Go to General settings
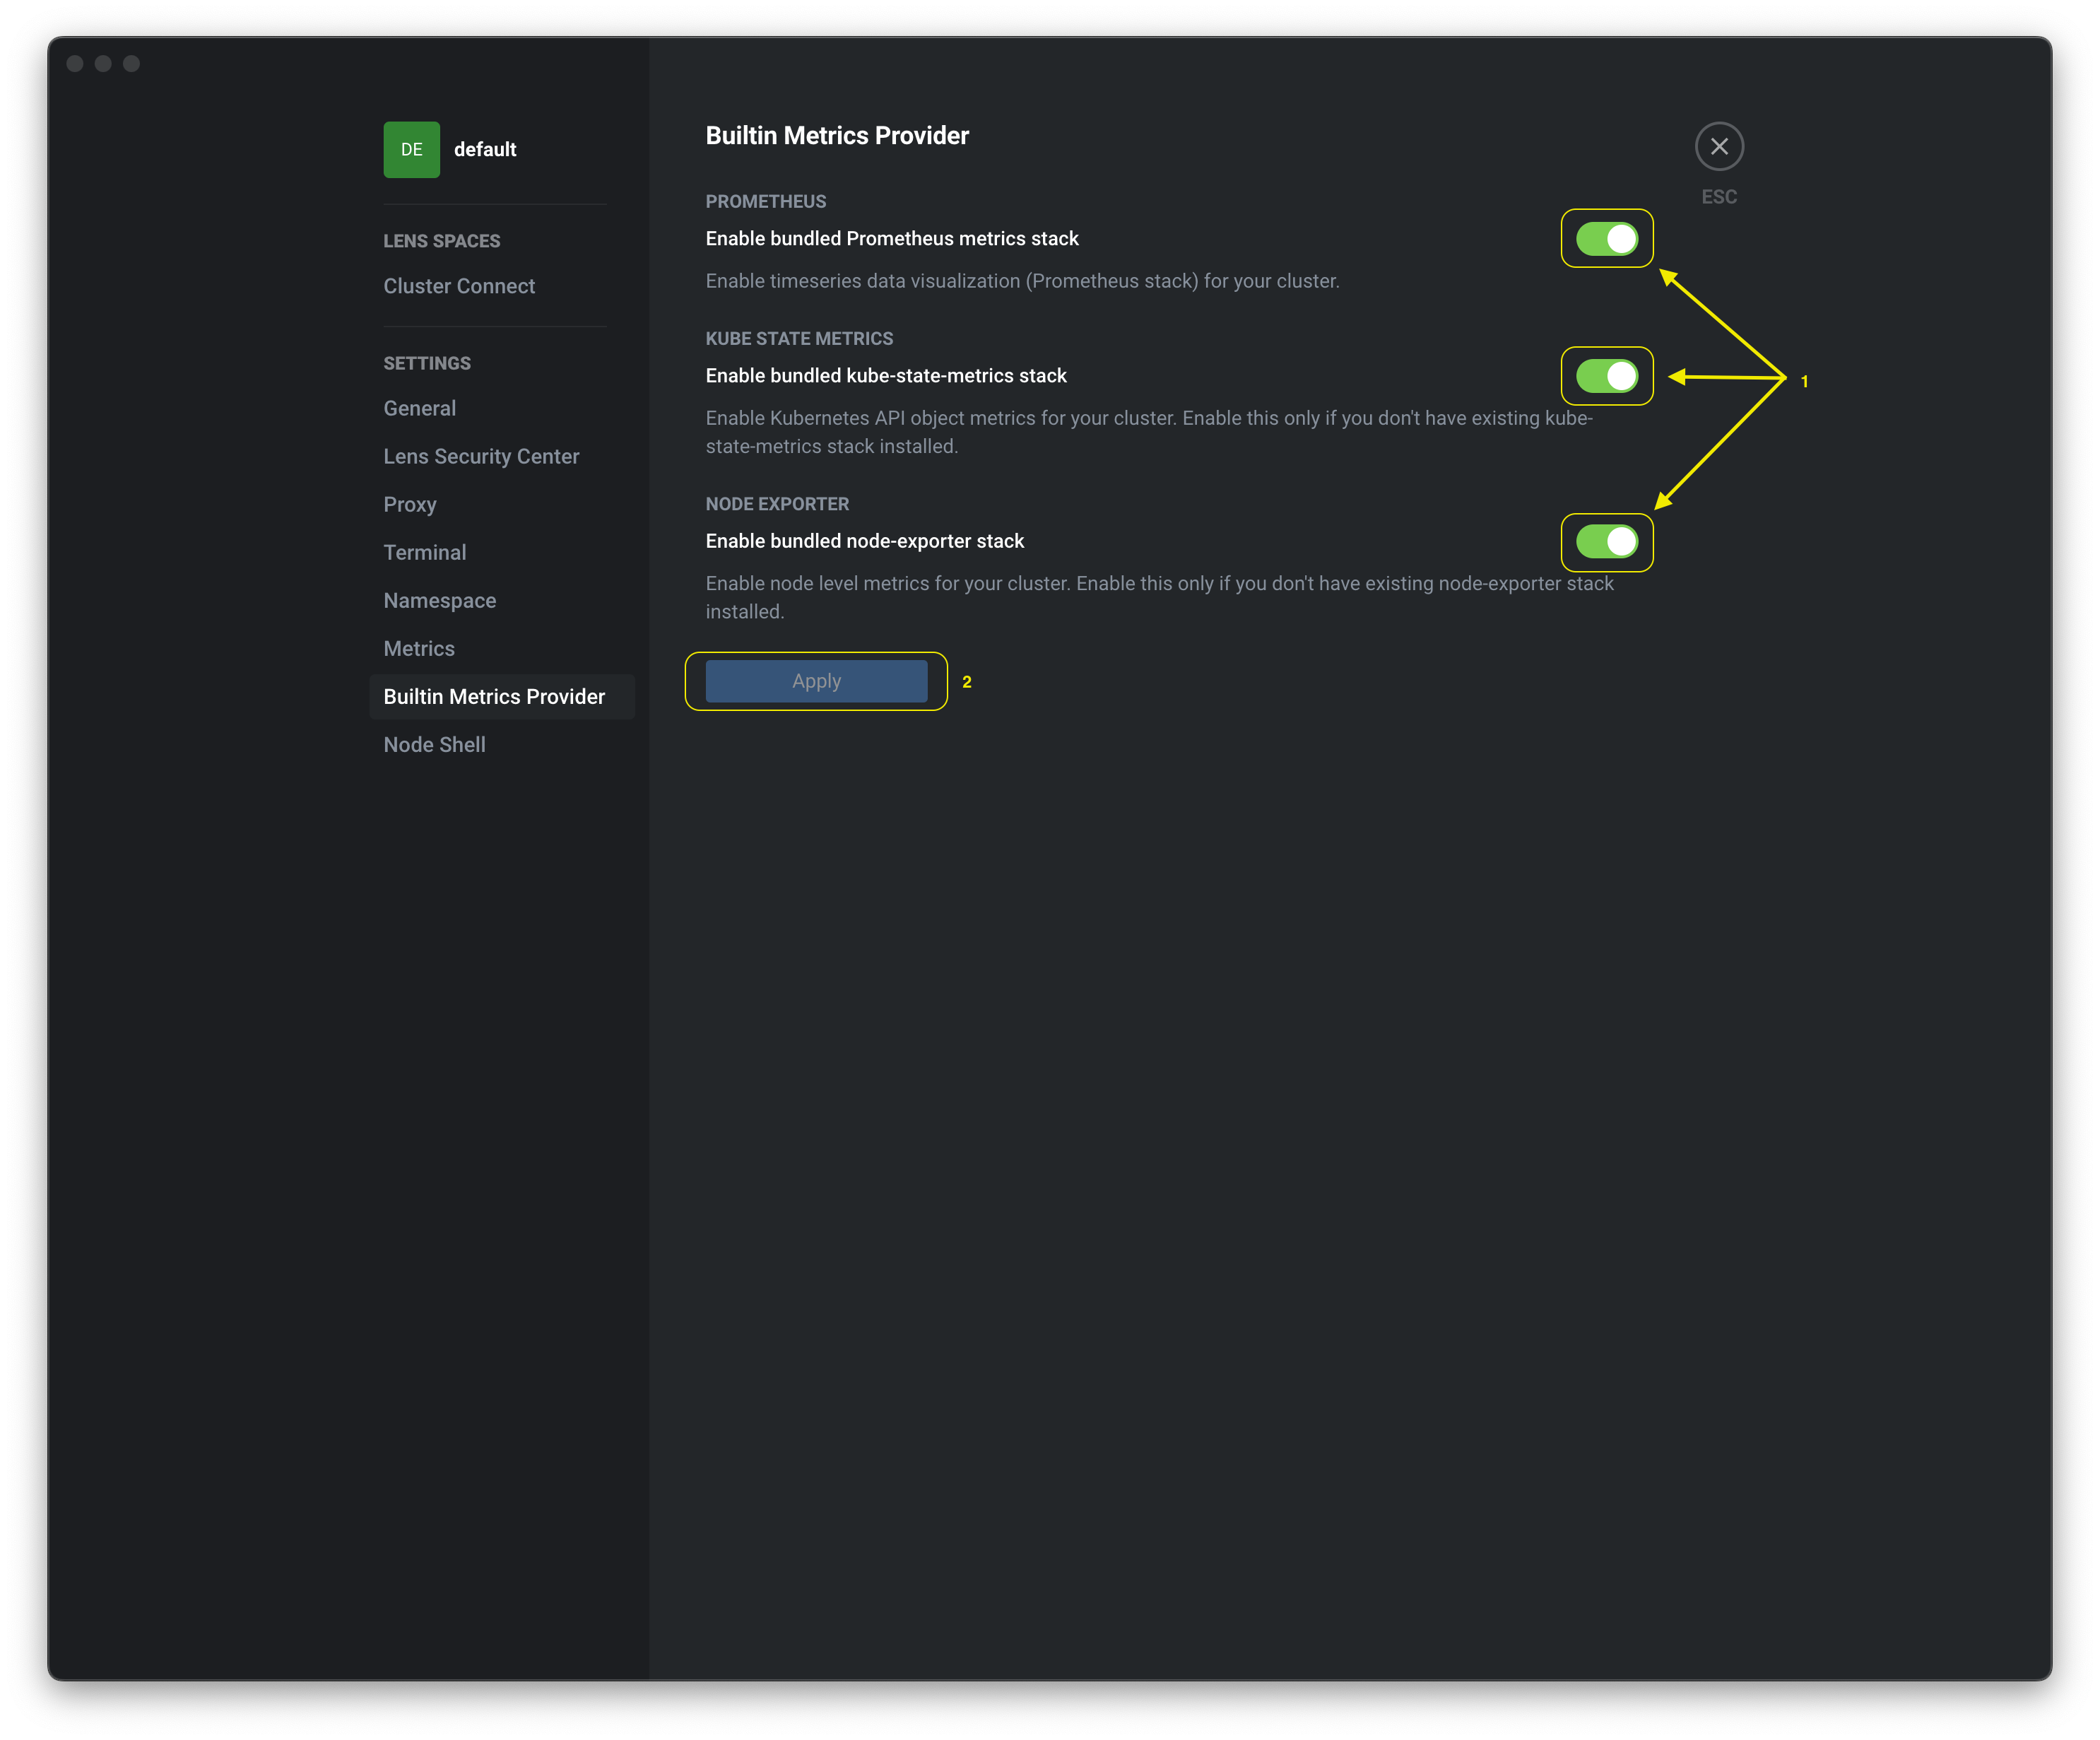 coord(419,408)
